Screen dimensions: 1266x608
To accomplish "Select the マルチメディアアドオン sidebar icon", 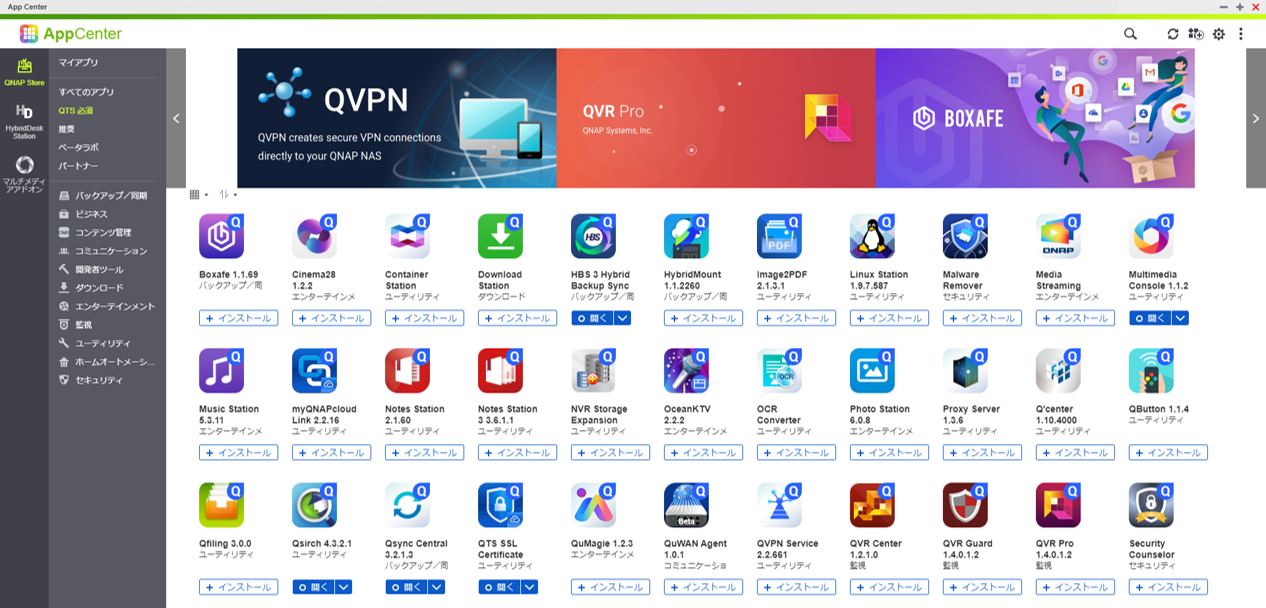I will click(x=24, y=173).
